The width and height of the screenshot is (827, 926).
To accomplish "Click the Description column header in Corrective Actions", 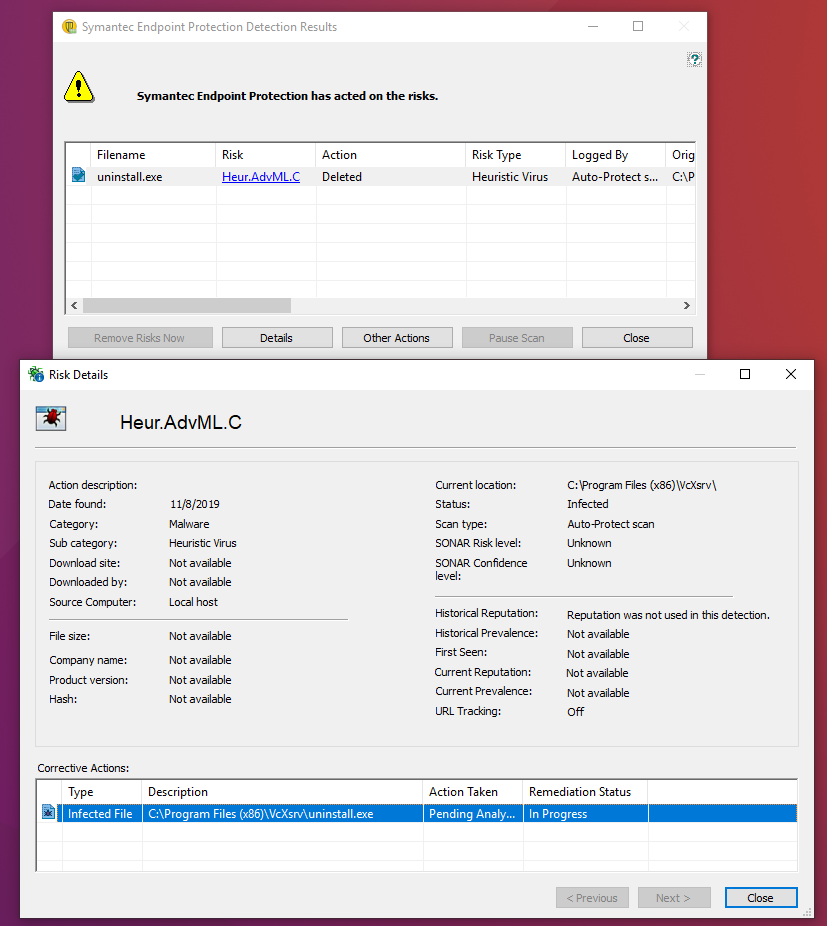I will (282, 791).
